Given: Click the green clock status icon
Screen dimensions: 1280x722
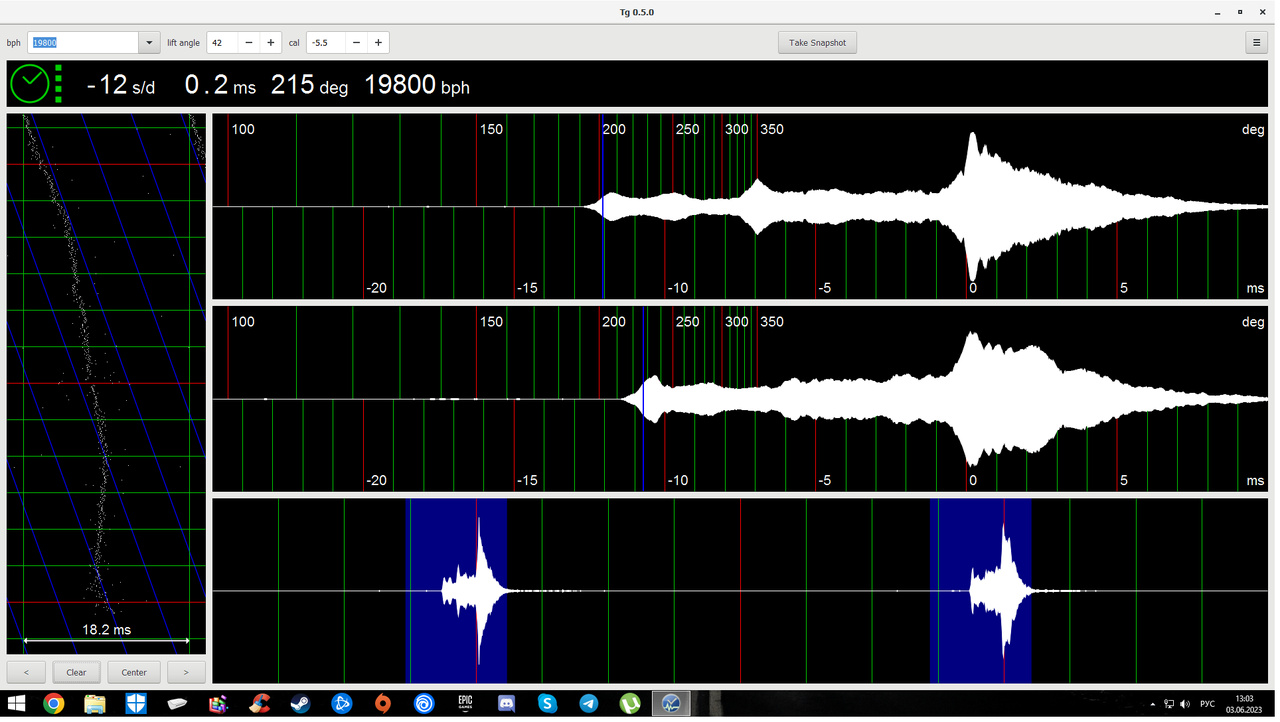Looking at the screenshot, I should [30, 84].
